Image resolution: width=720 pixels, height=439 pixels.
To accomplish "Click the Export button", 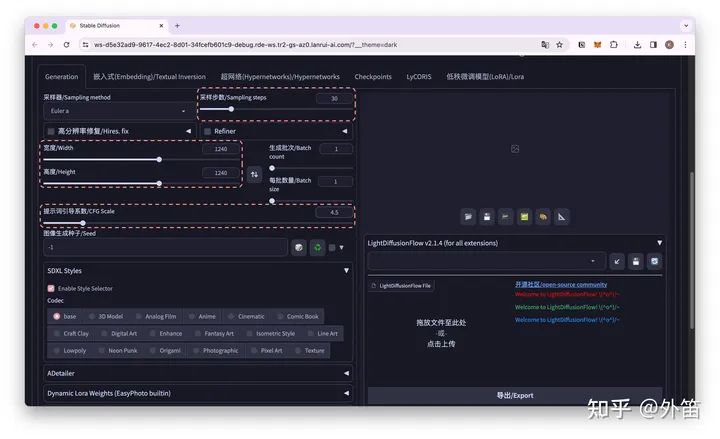I will pyautogui.click(x=515, y=395).
